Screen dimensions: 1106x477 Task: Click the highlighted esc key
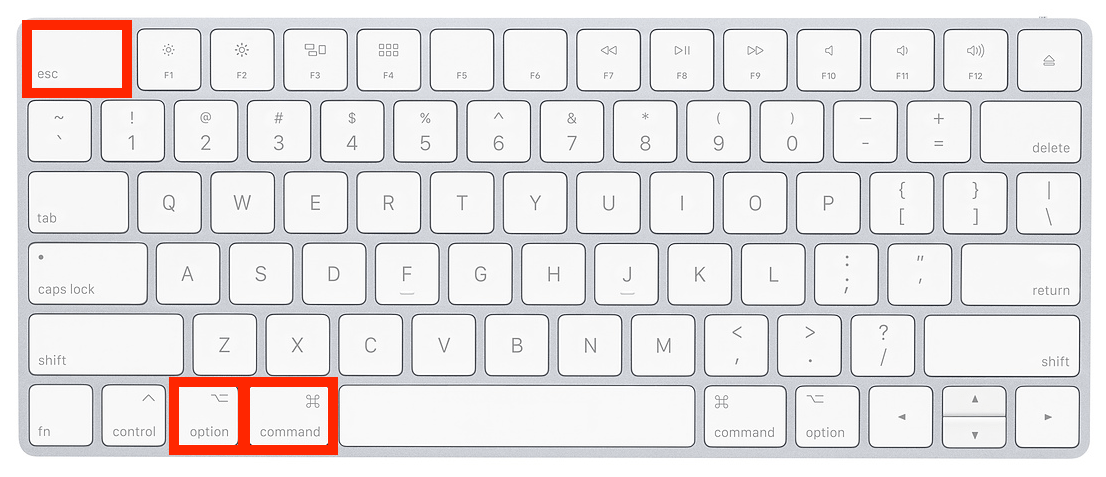coord(76,59)
